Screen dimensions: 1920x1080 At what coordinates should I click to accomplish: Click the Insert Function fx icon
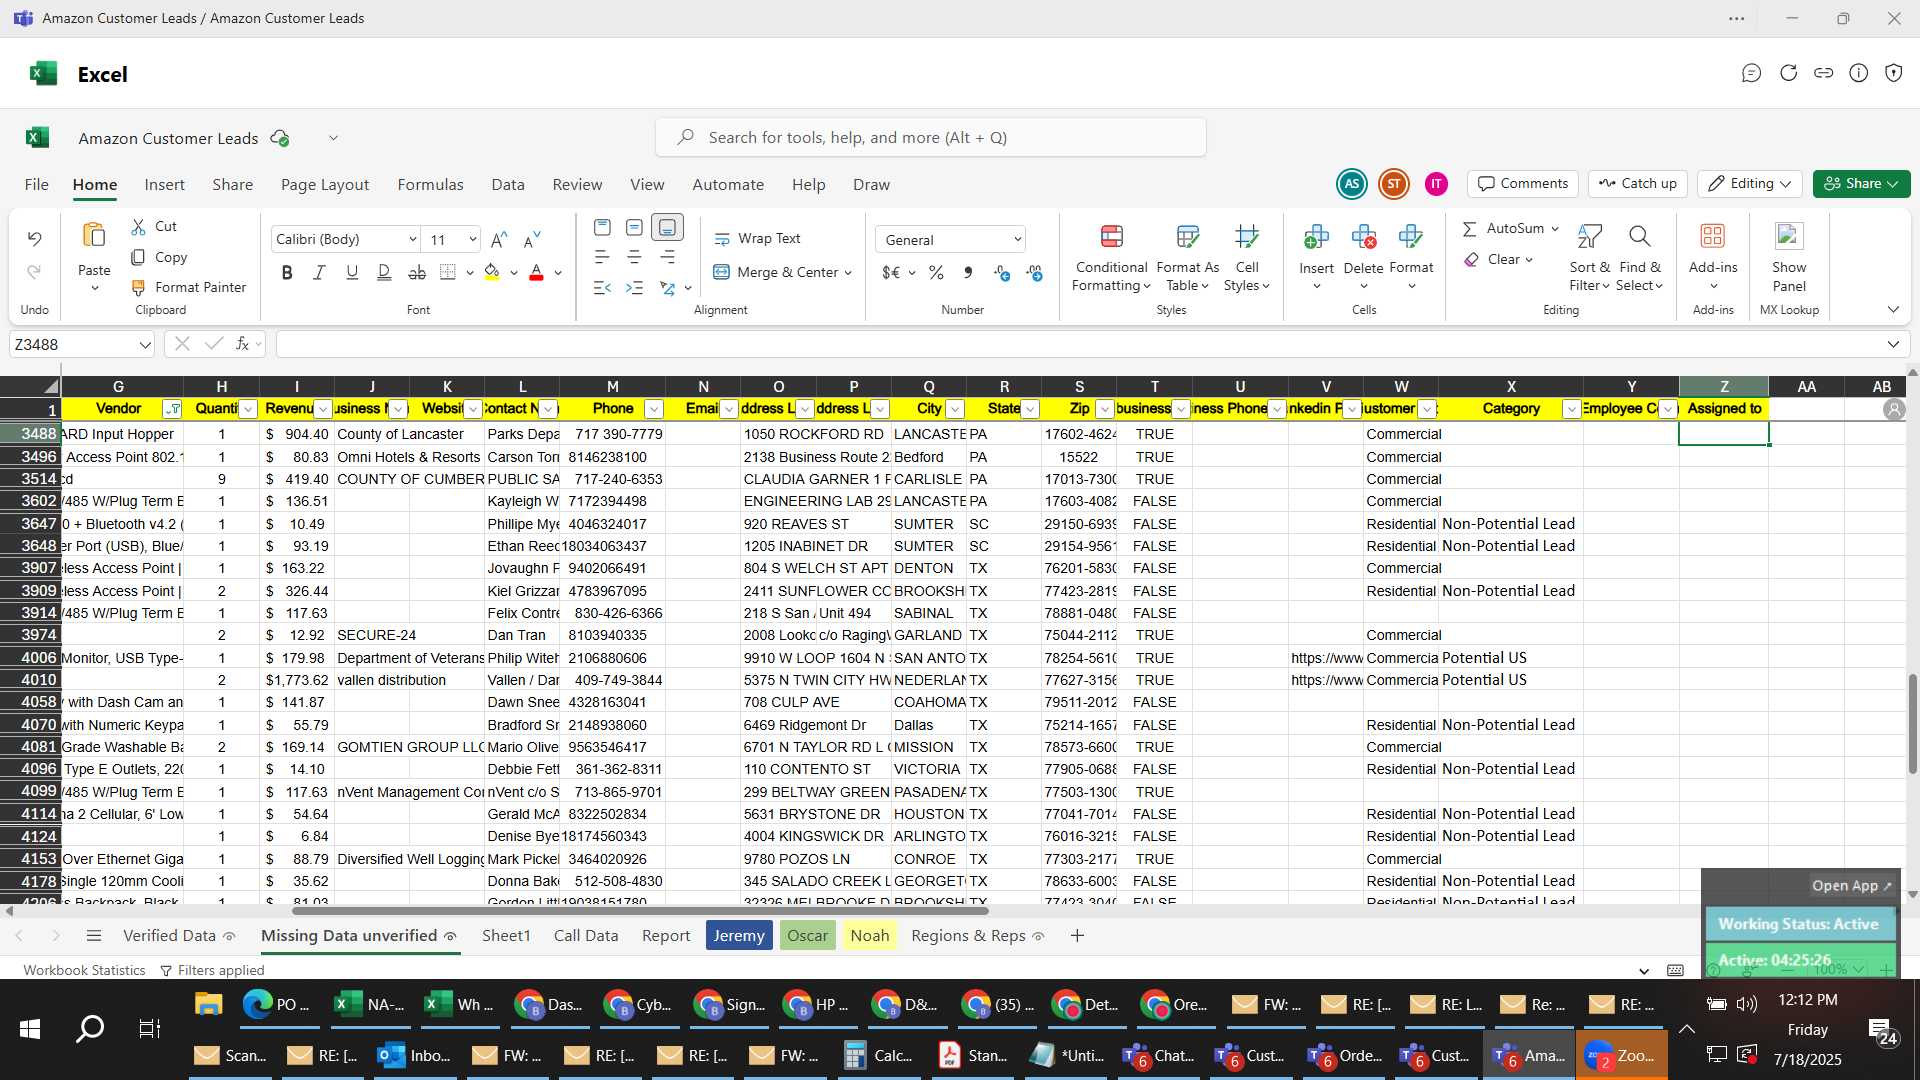(x=242, y=344)
